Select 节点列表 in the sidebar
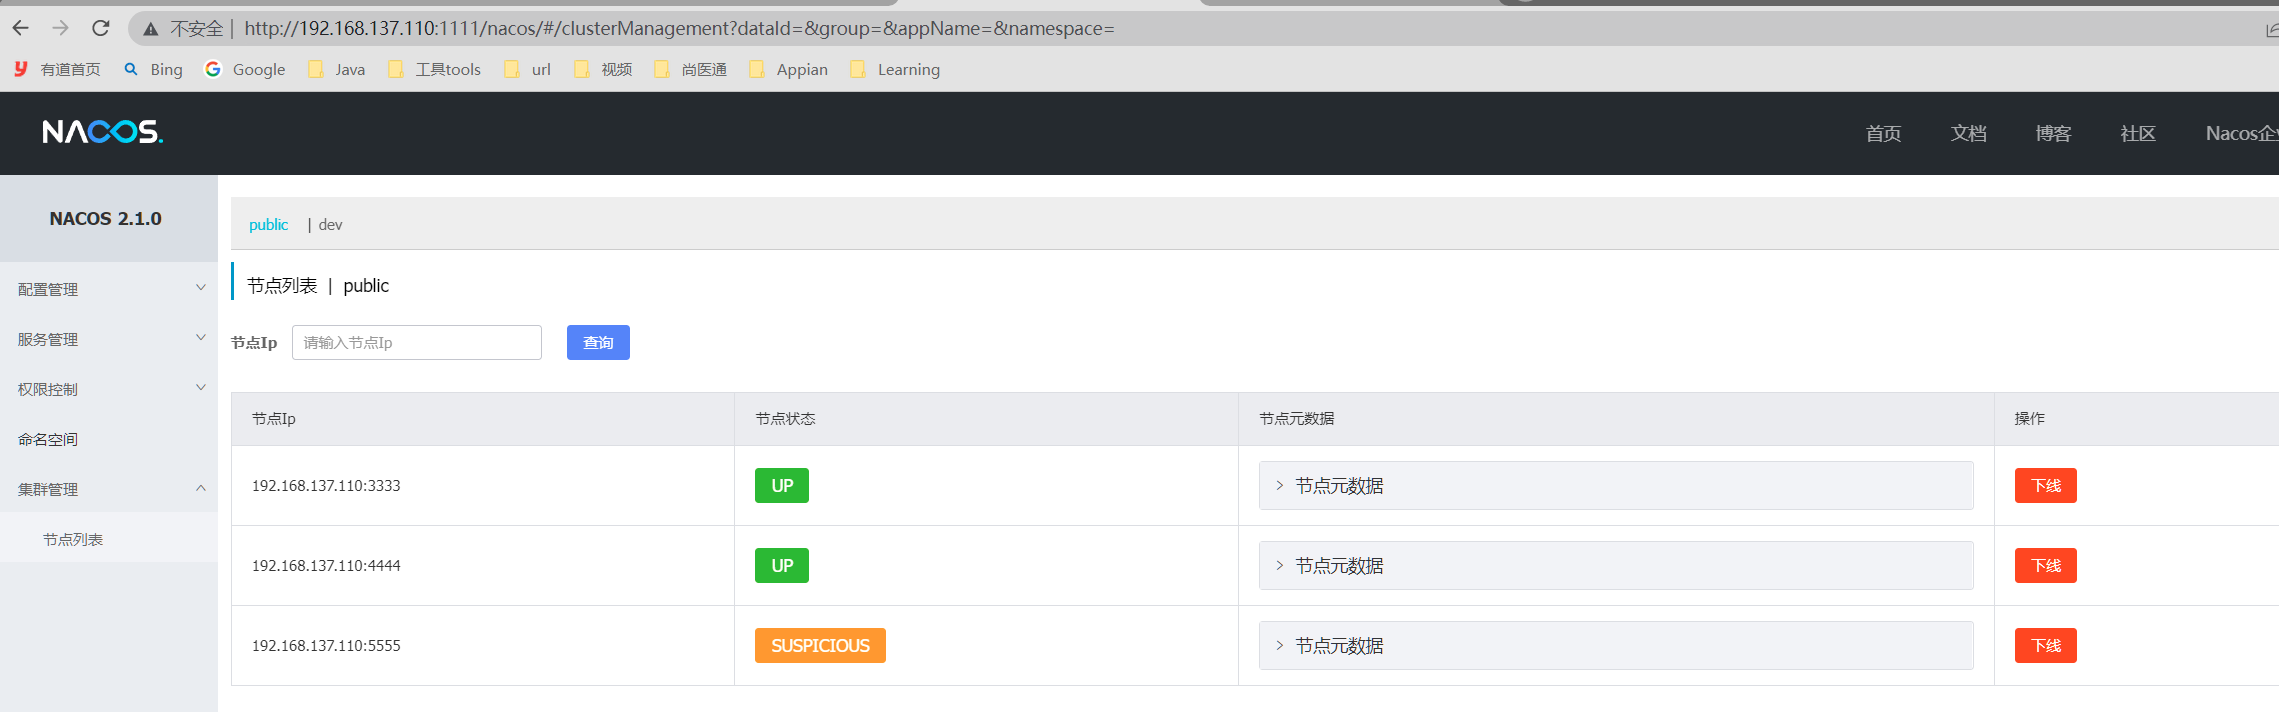Image resolution: width=2279 pixels, height=712 pixels. click(109, 539)
